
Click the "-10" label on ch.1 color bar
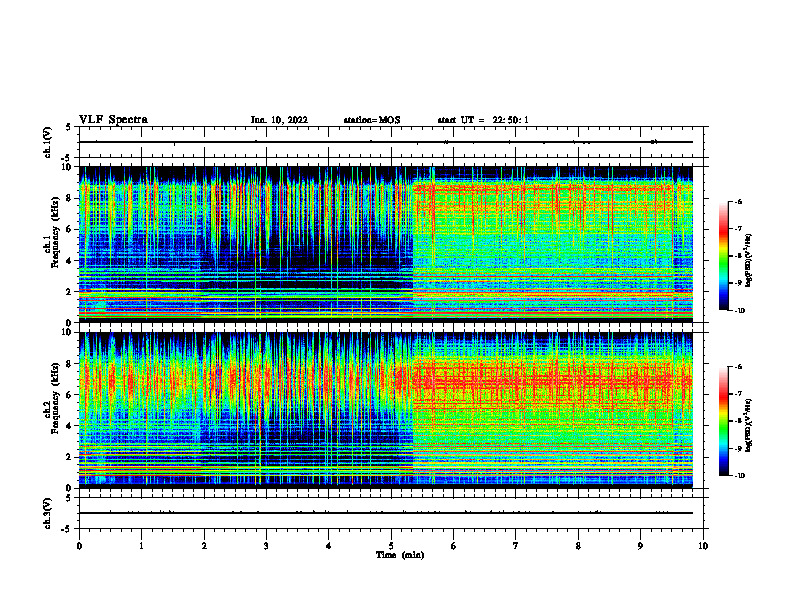point(740,311)
